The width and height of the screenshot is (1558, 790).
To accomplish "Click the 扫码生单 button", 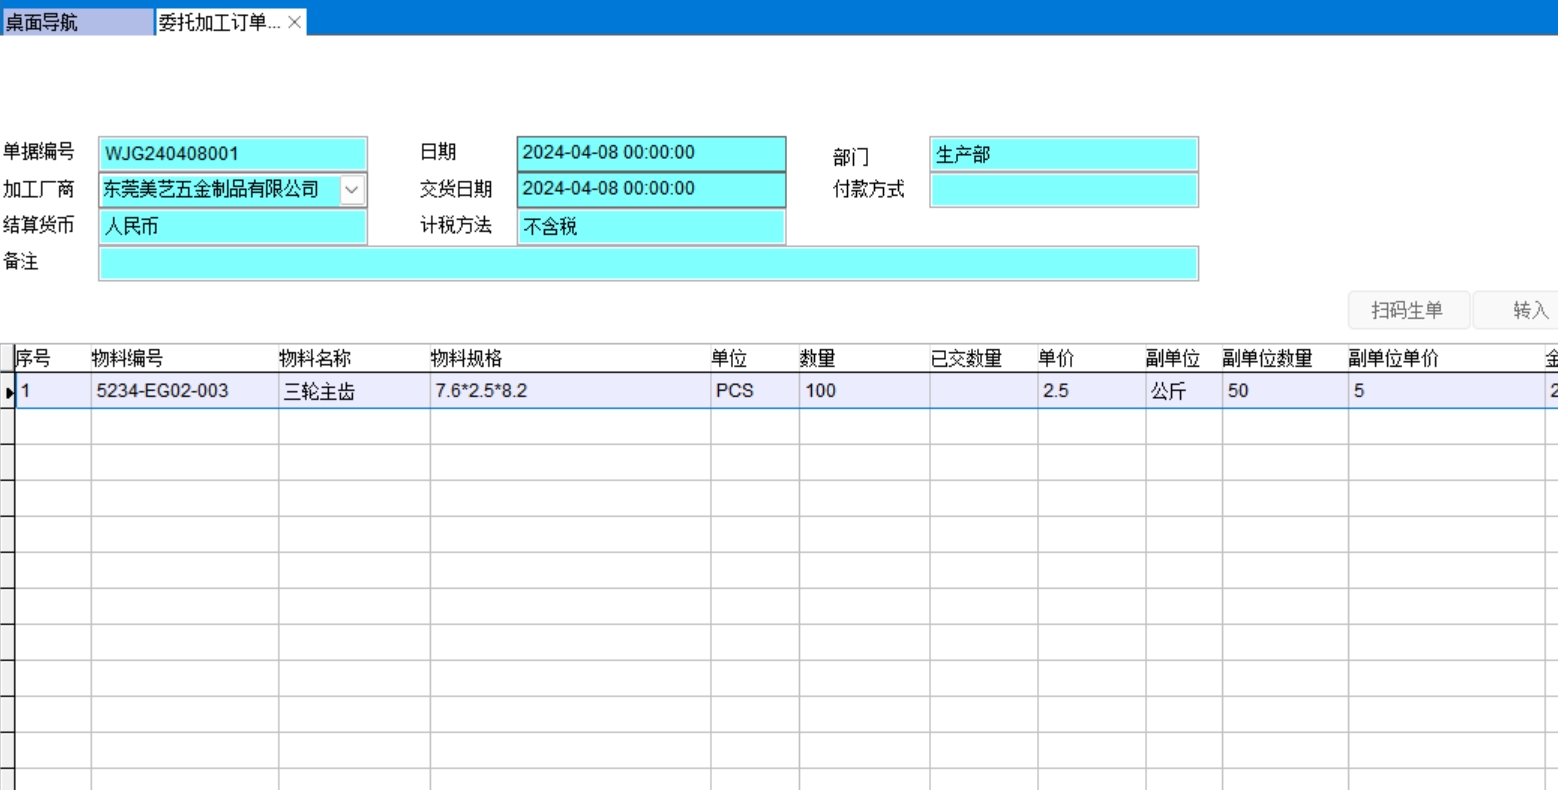I will pos(1407,310).
